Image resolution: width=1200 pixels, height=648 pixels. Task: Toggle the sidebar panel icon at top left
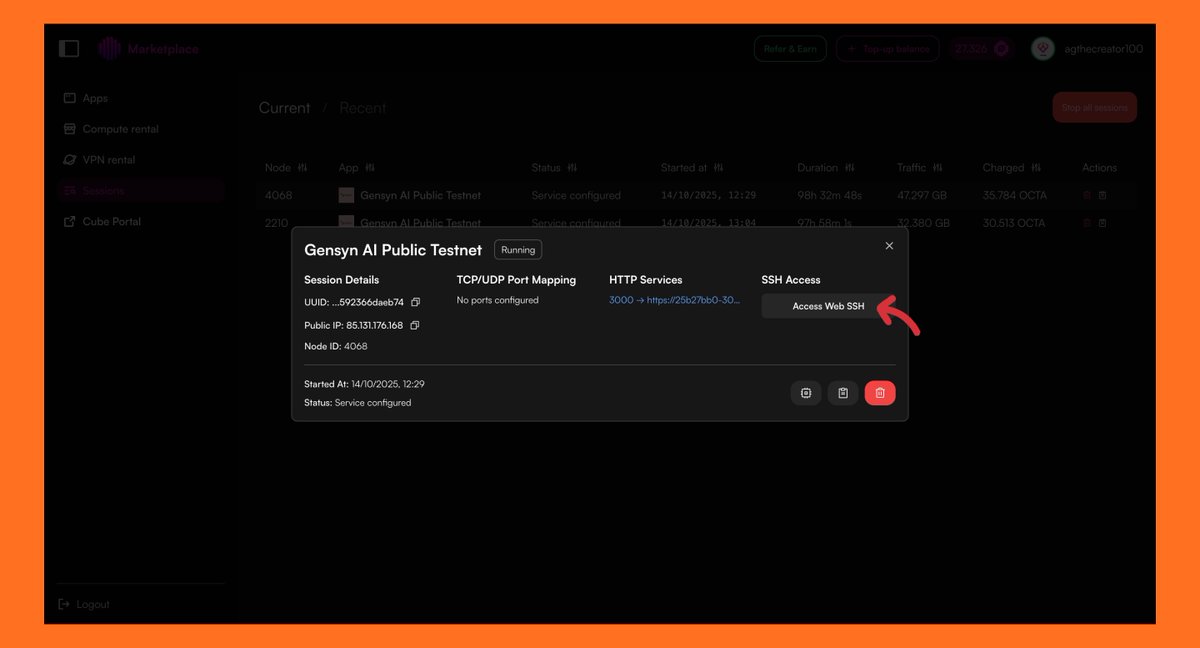(69, 48)
